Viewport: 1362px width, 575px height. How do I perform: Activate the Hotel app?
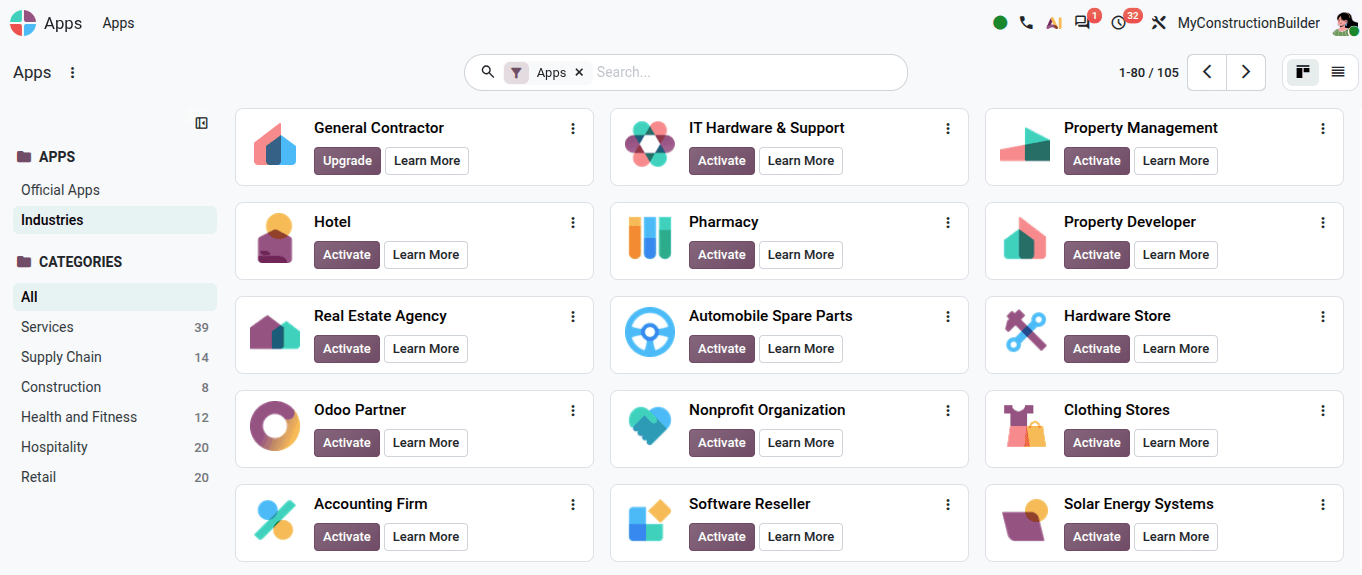pyautogui.click(x=347, y=255)
